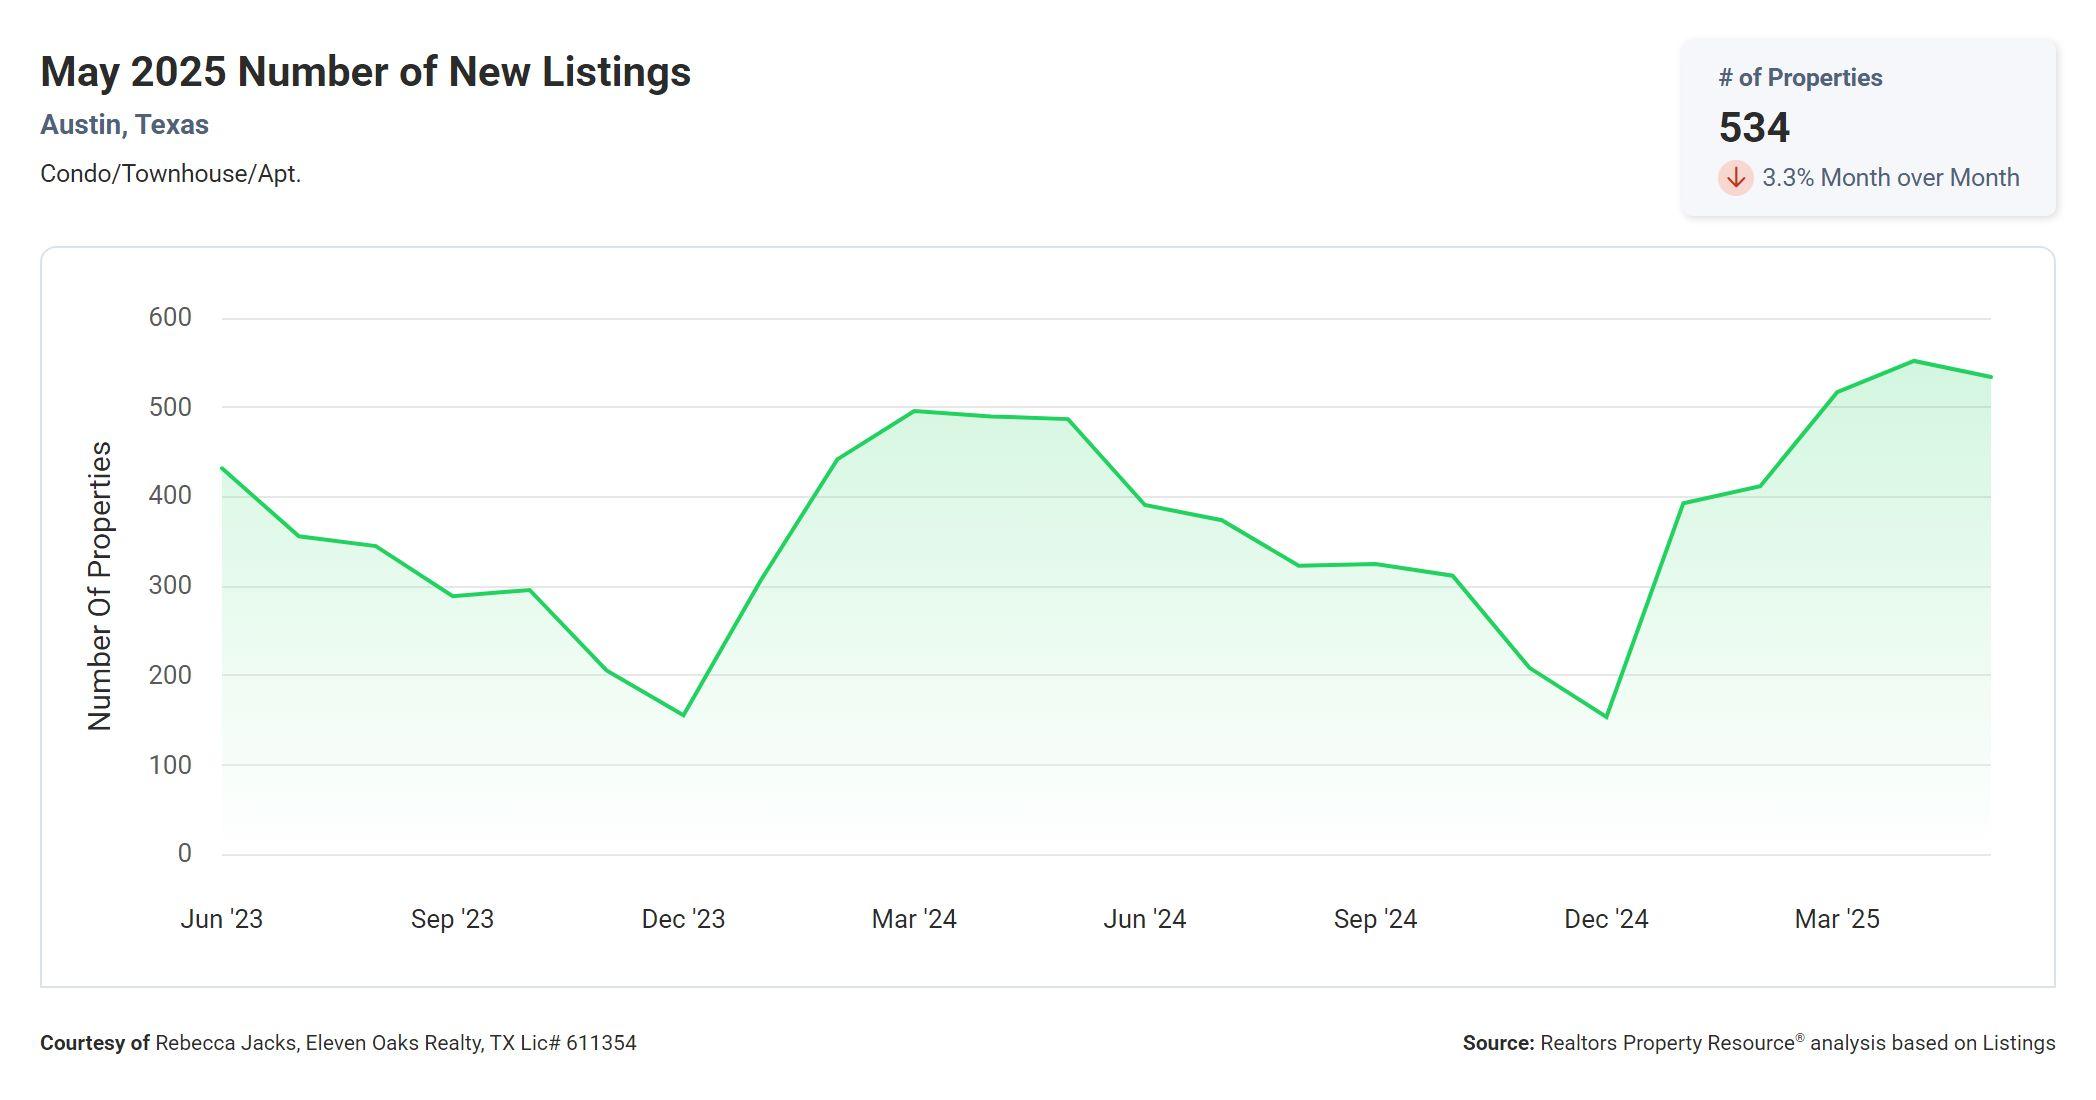
Task: Click the 534 properties count value
Action: coord(1754,128)
